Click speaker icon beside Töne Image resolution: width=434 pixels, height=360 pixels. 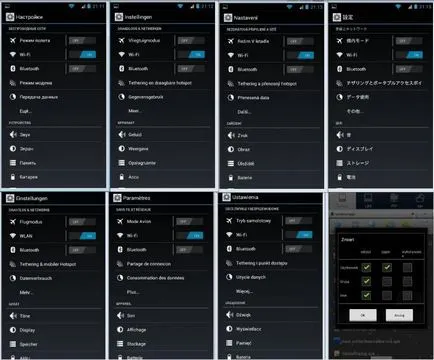coord(13,316)
